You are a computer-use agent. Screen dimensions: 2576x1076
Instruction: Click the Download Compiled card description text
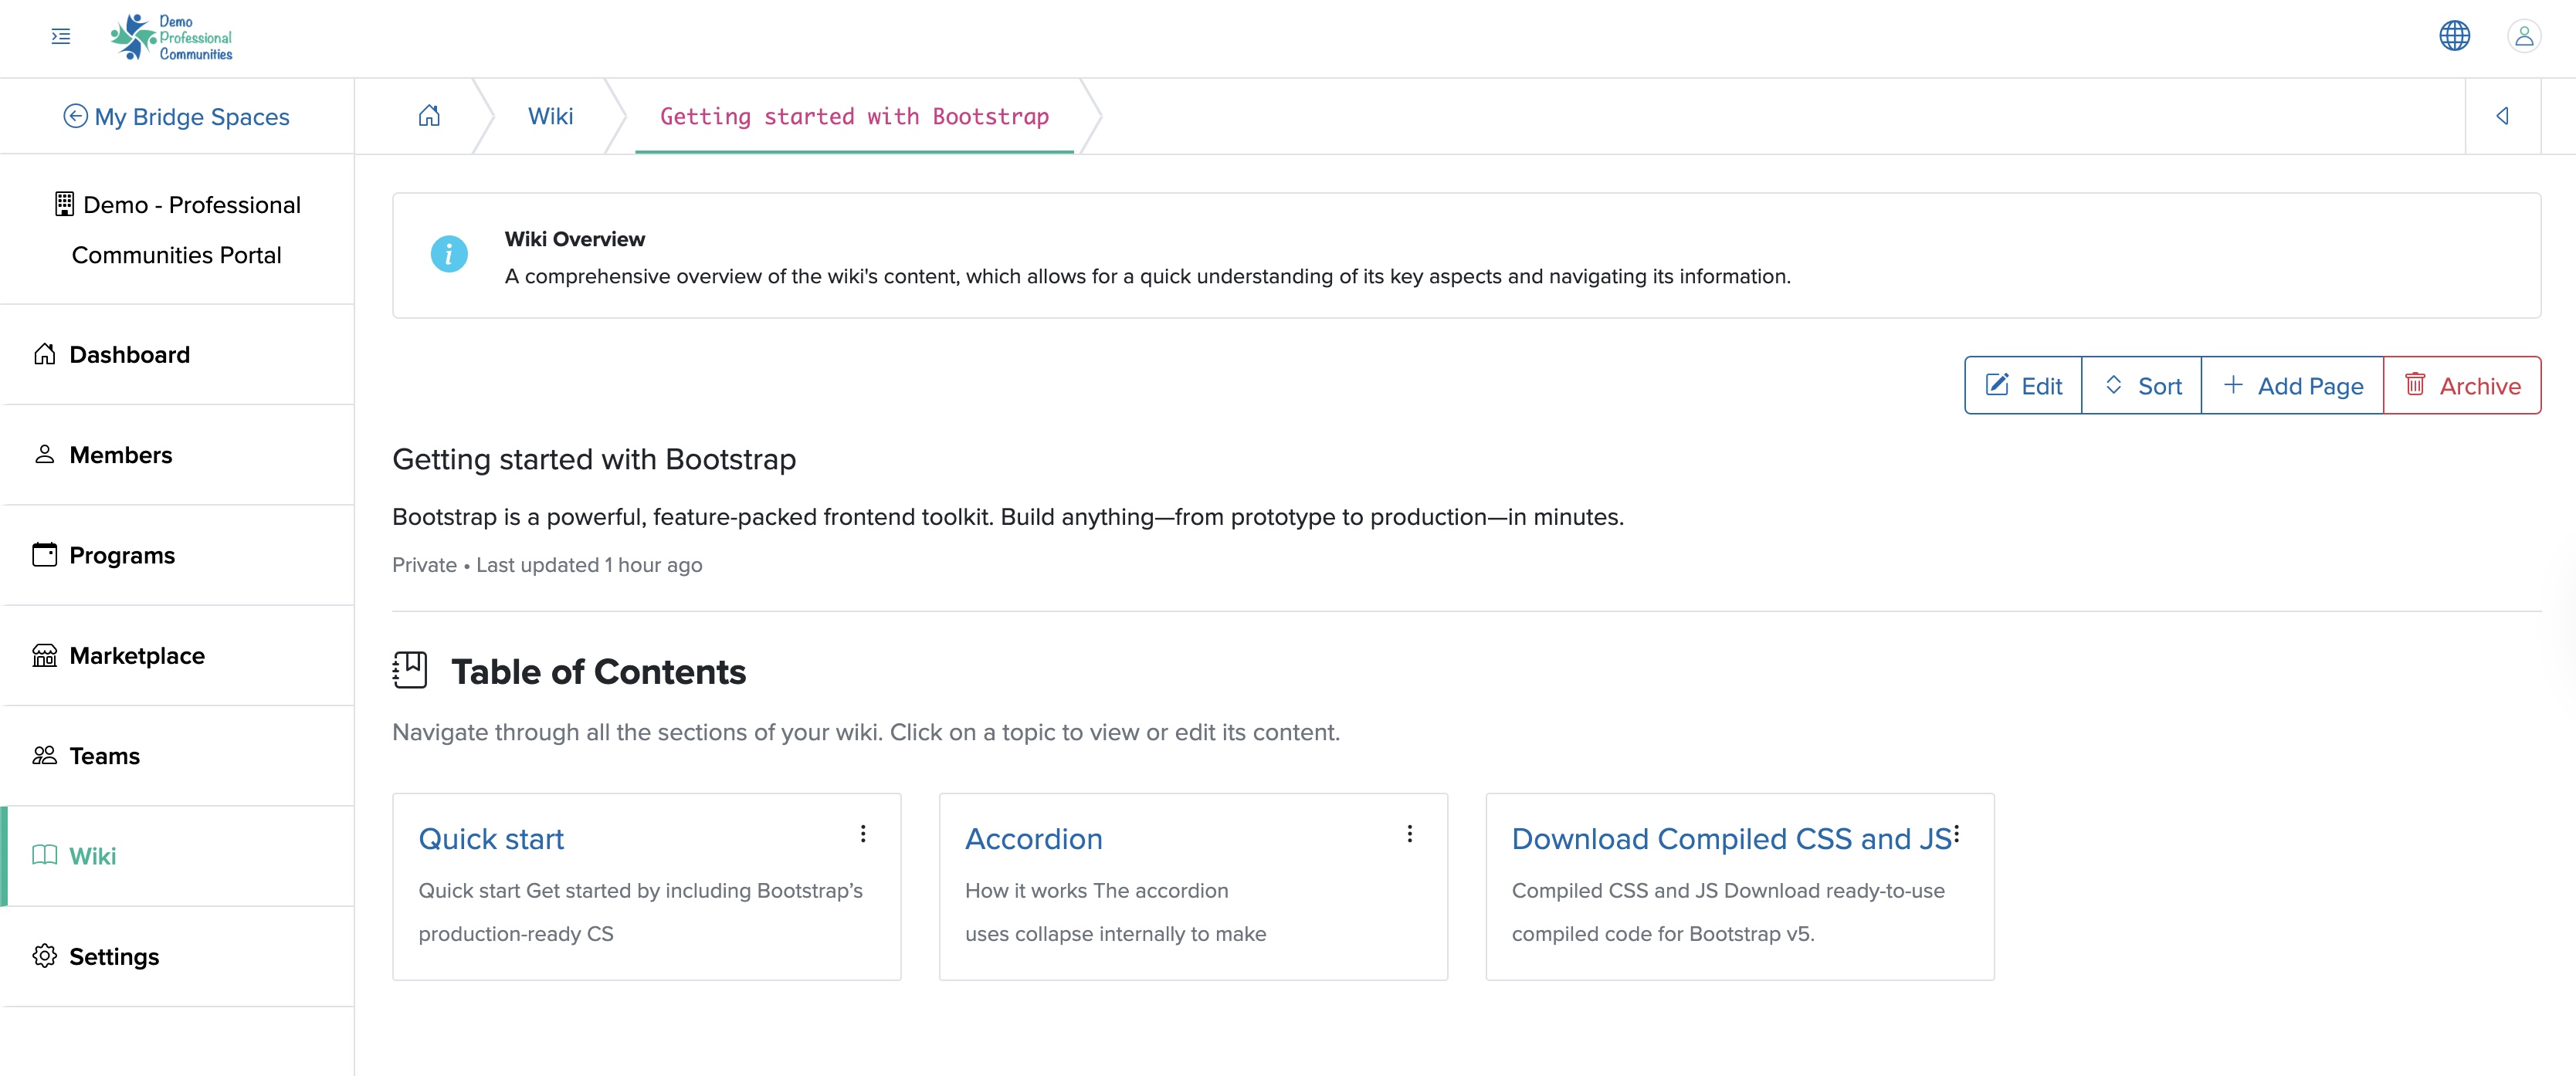[1728, 912]
